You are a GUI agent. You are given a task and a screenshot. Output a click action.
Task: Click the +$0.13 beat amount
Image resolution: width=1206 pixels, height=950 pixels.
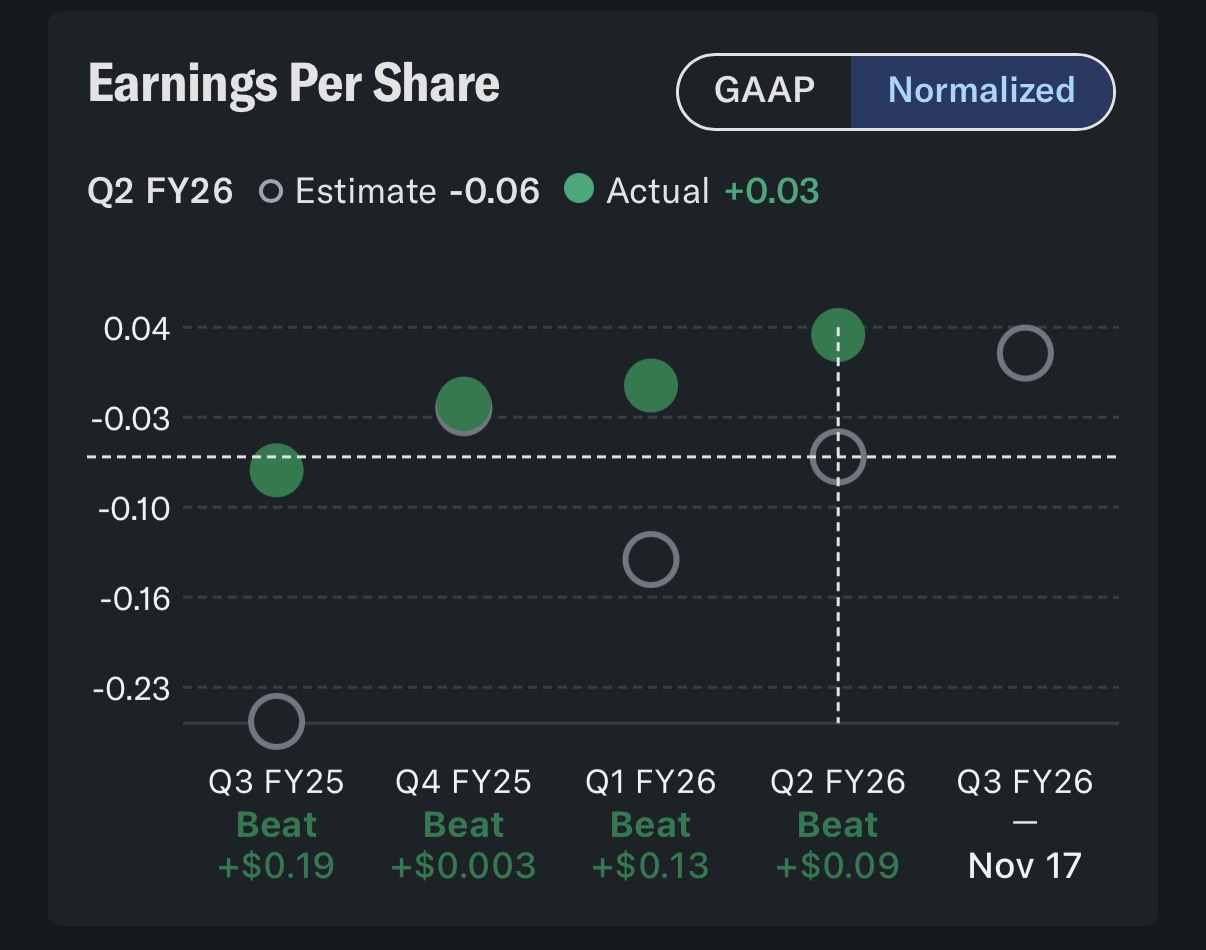click(651, 865)
